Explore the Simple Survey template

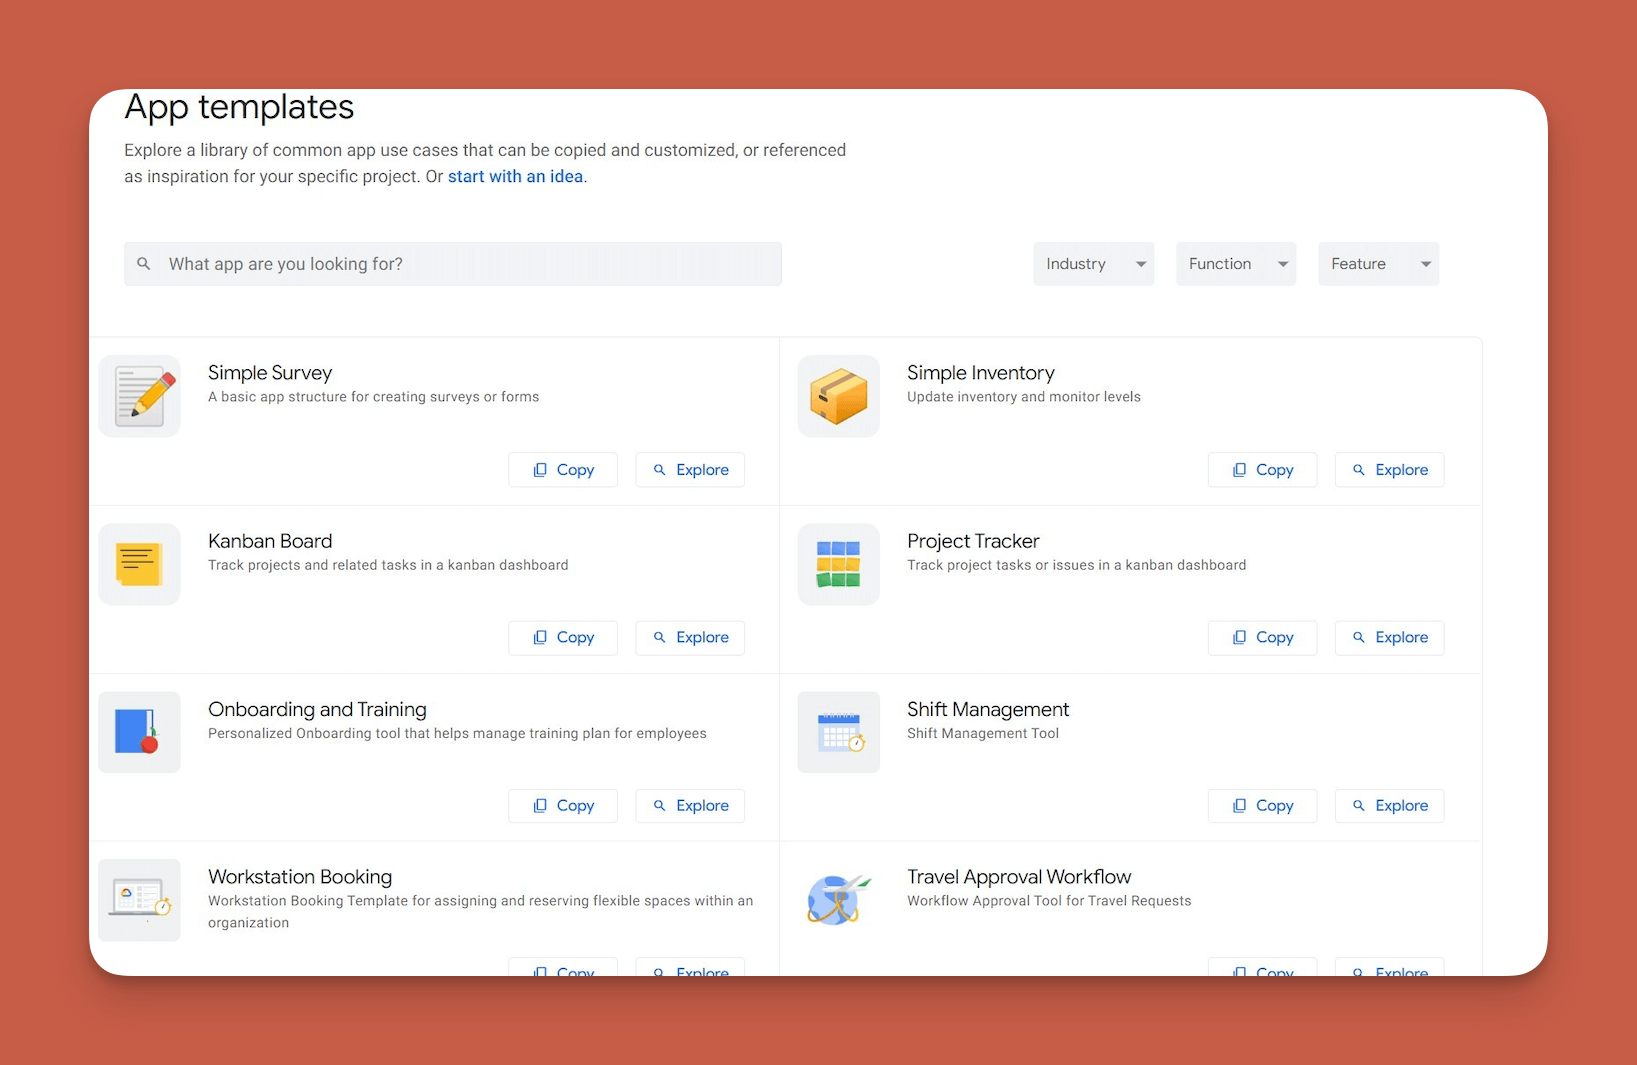pos(690,470)
